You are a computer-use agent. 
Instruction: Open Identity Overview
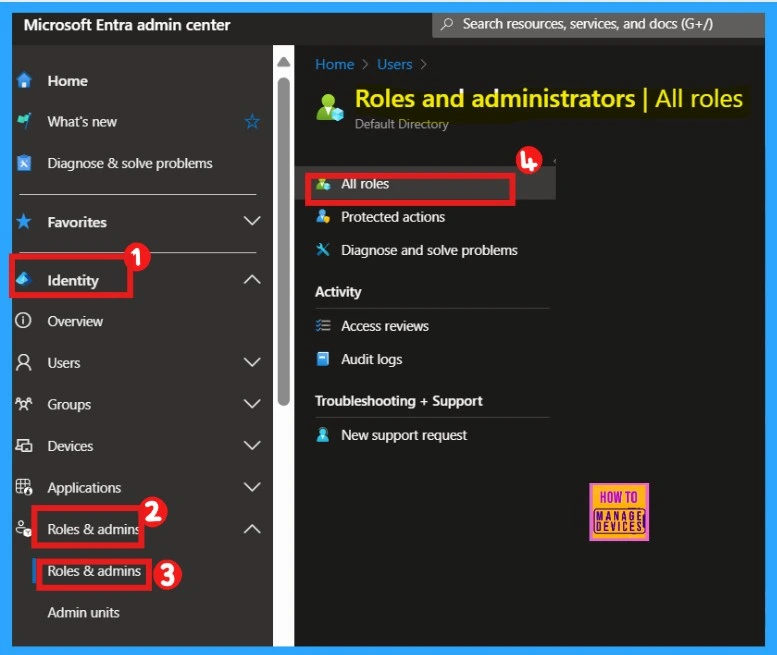pyautogui.click(x=75, y=321)
